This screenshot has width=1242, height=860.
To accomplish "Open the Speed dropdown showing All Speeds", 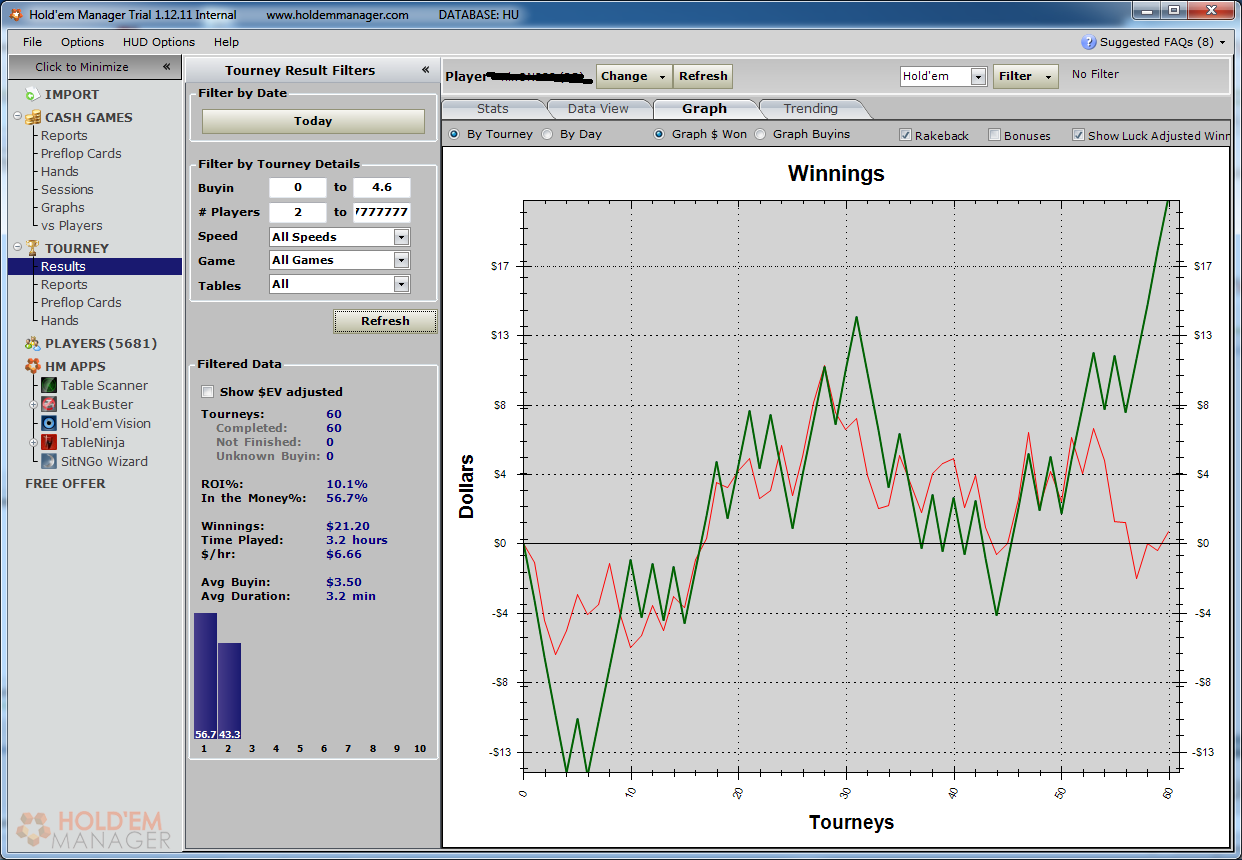I will [x=401, y=237].
